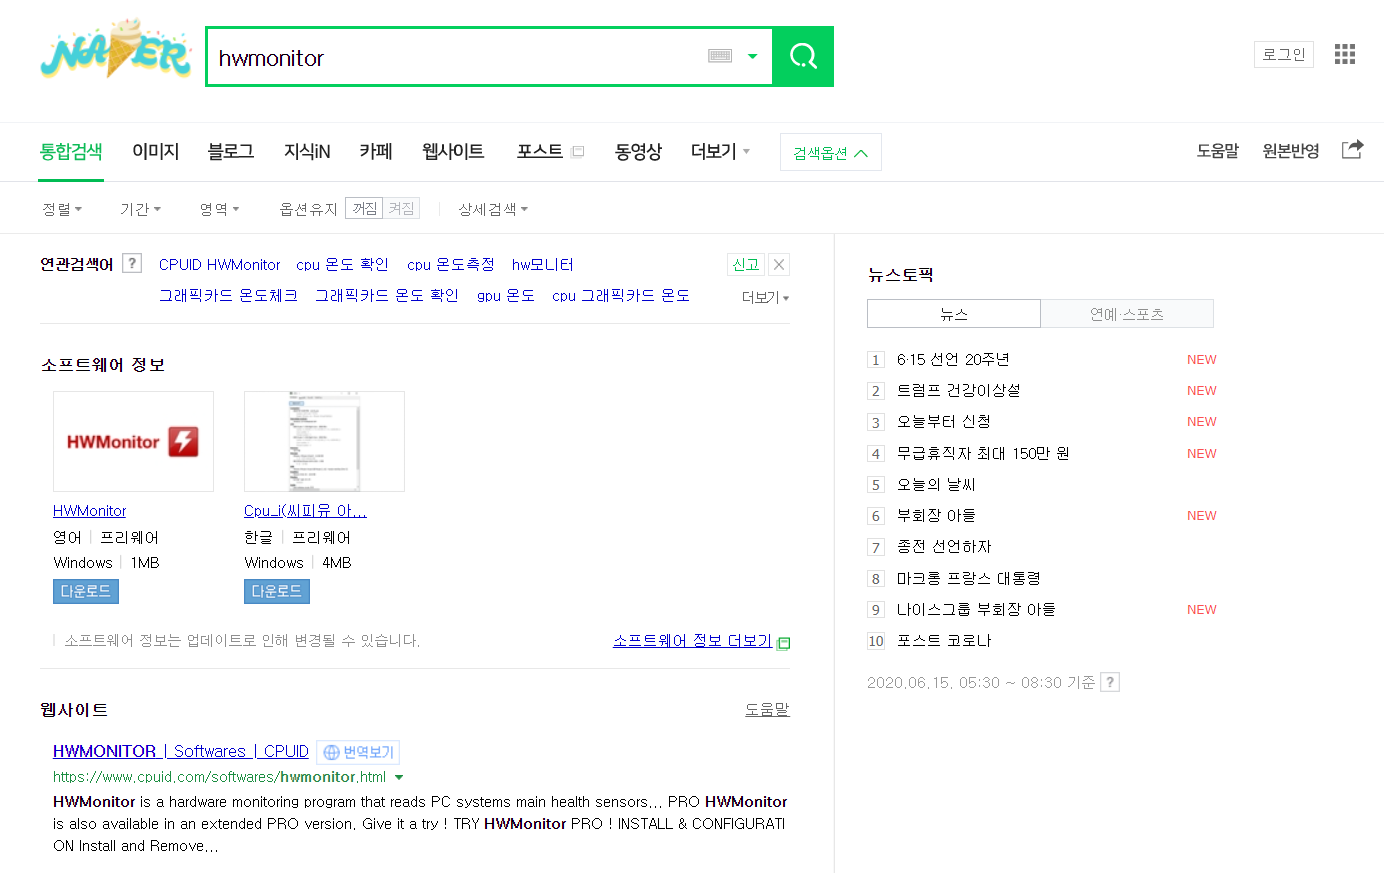Viewport: 1384px width, 873px height.
Task: Click related search gpu 온도
Action: coord(506,295)
